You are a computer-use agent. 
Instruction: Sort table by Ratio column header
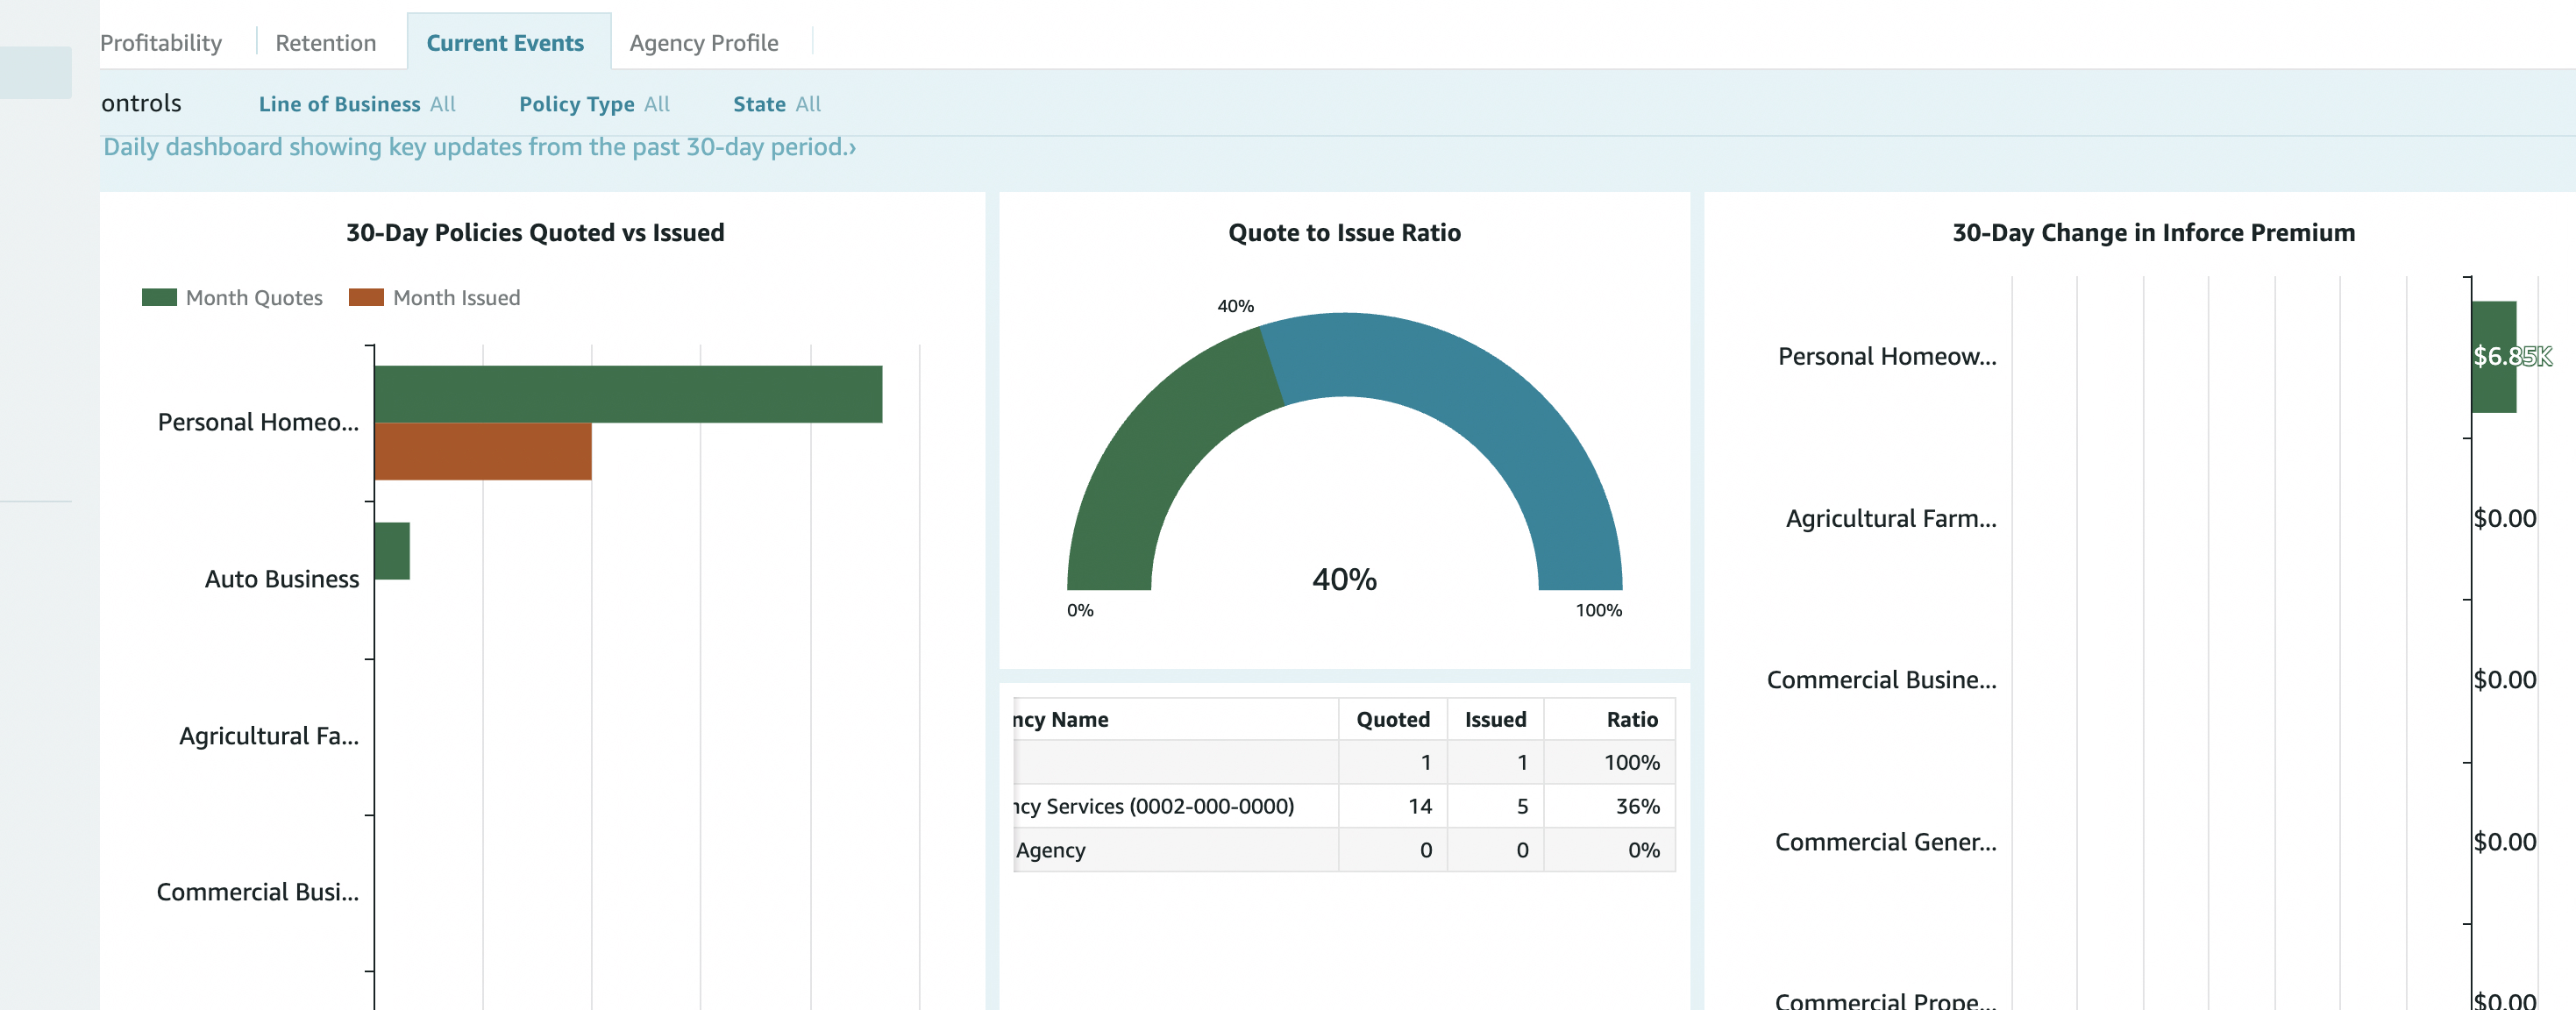[1631, 719]
